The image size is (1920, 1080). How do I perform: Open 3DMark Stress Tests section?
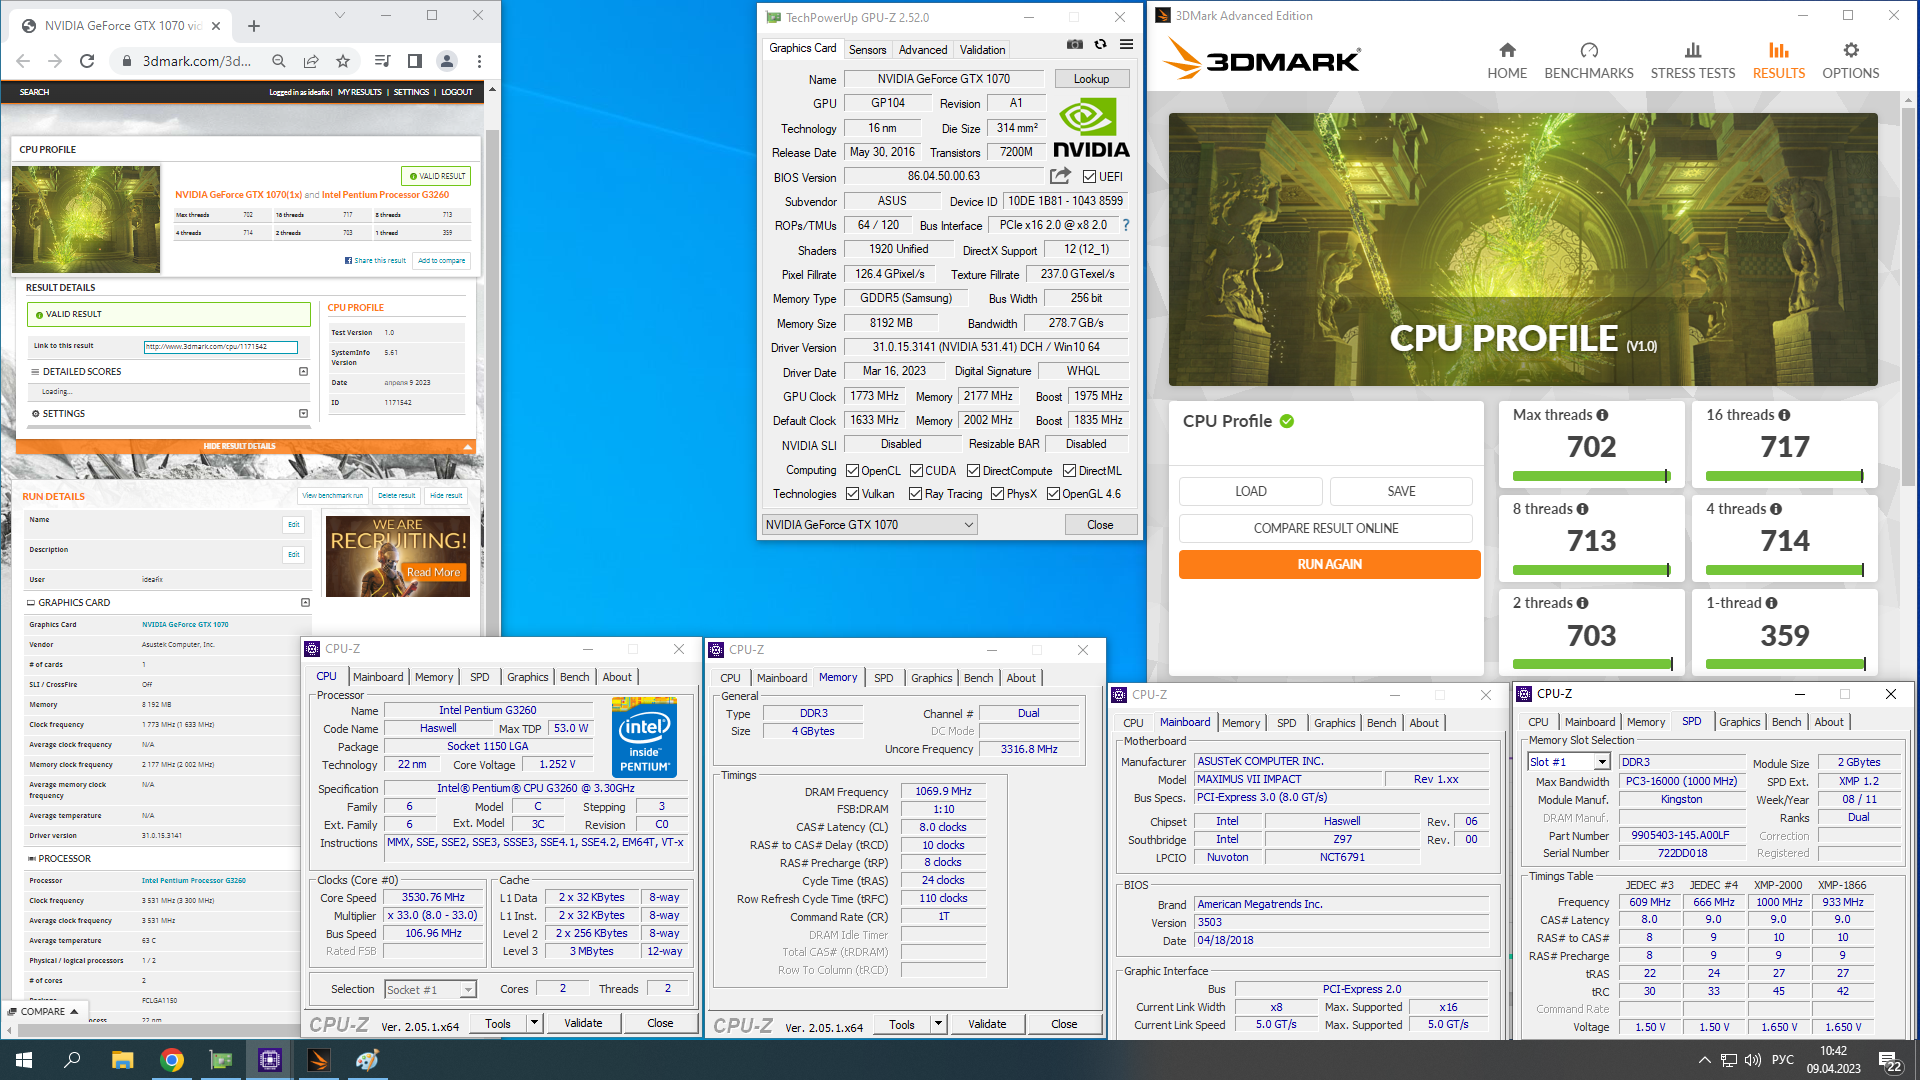click(x=1692, y=61)
